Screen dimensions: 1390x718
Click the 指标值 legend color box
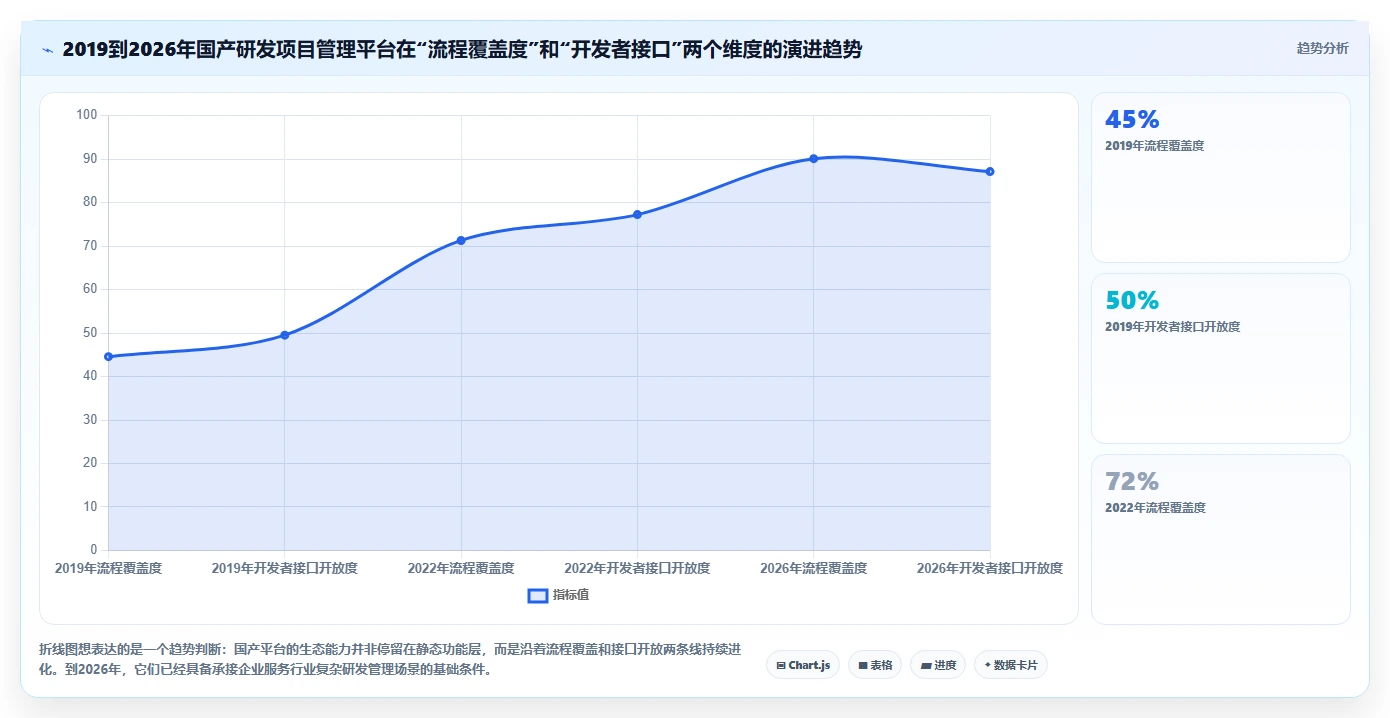pyautogui.click(x=537, y=595)
